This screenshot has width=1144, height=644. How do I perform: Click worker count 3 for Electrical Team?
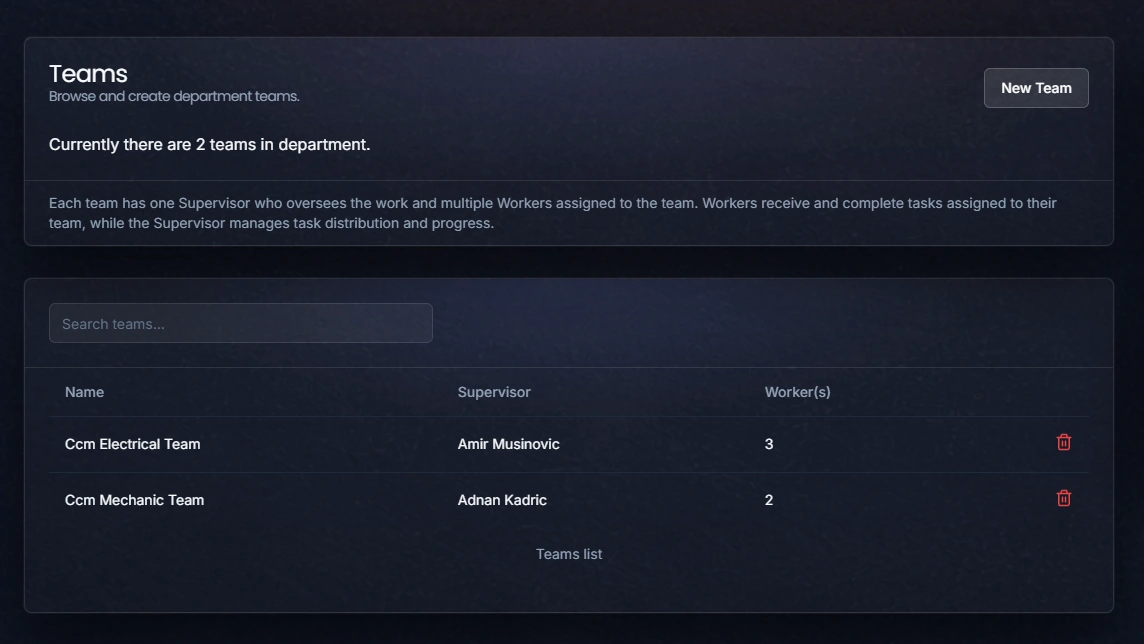pyautogui.click(x=769, y=444)
